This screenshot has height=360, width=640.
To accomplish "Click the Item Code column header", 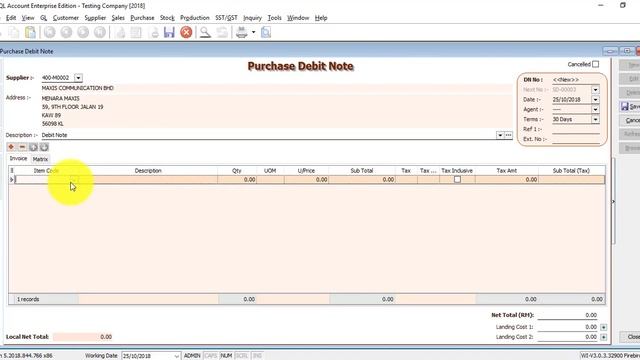I will pos(46,171).
